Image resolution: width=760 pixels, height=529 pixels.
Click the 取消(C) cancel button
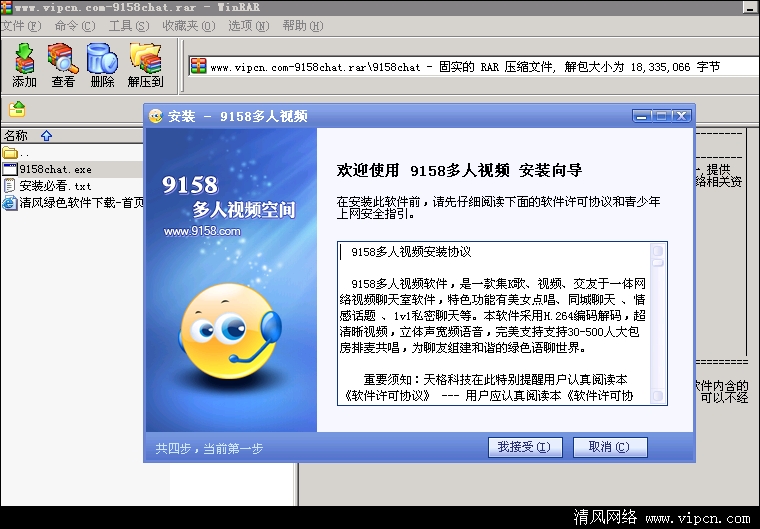coord(610,447)
